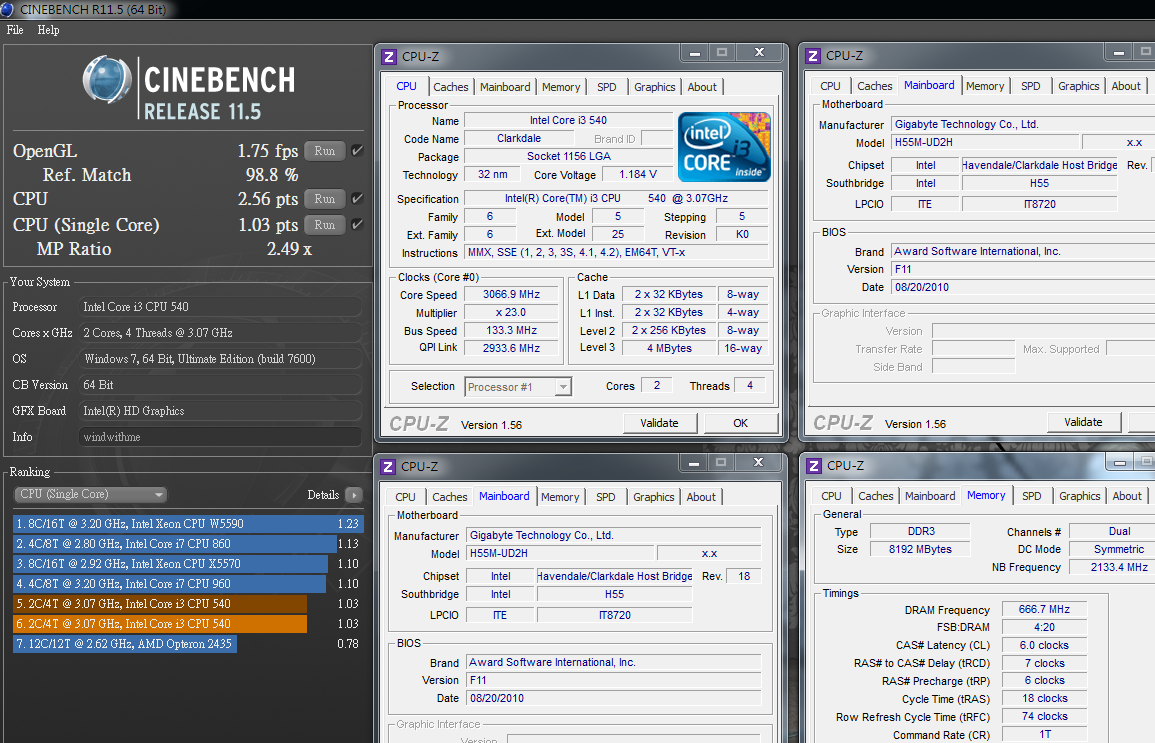Toggle the CPU (Single Core) test checkbox

click(357, 225)
